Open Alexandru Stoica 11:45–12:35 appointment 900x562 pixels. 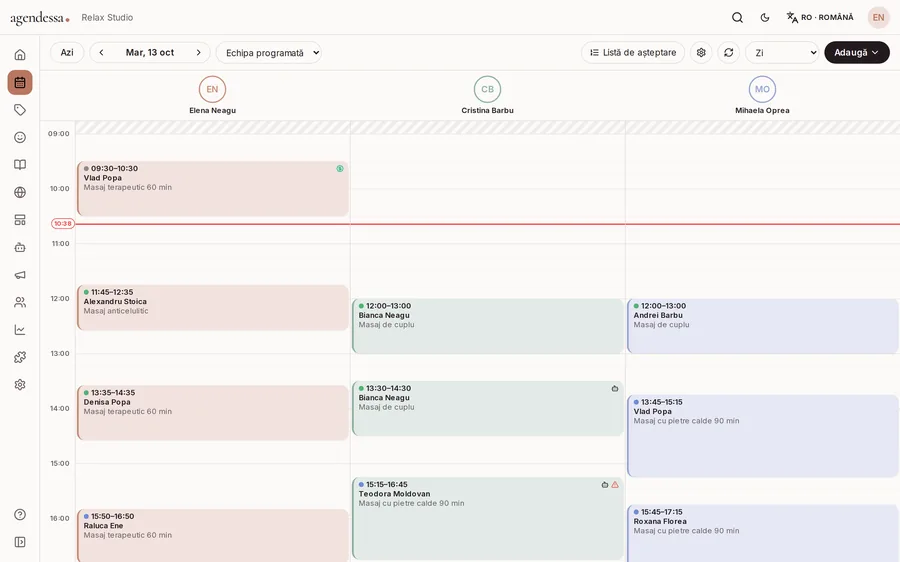tap(213, 308)
